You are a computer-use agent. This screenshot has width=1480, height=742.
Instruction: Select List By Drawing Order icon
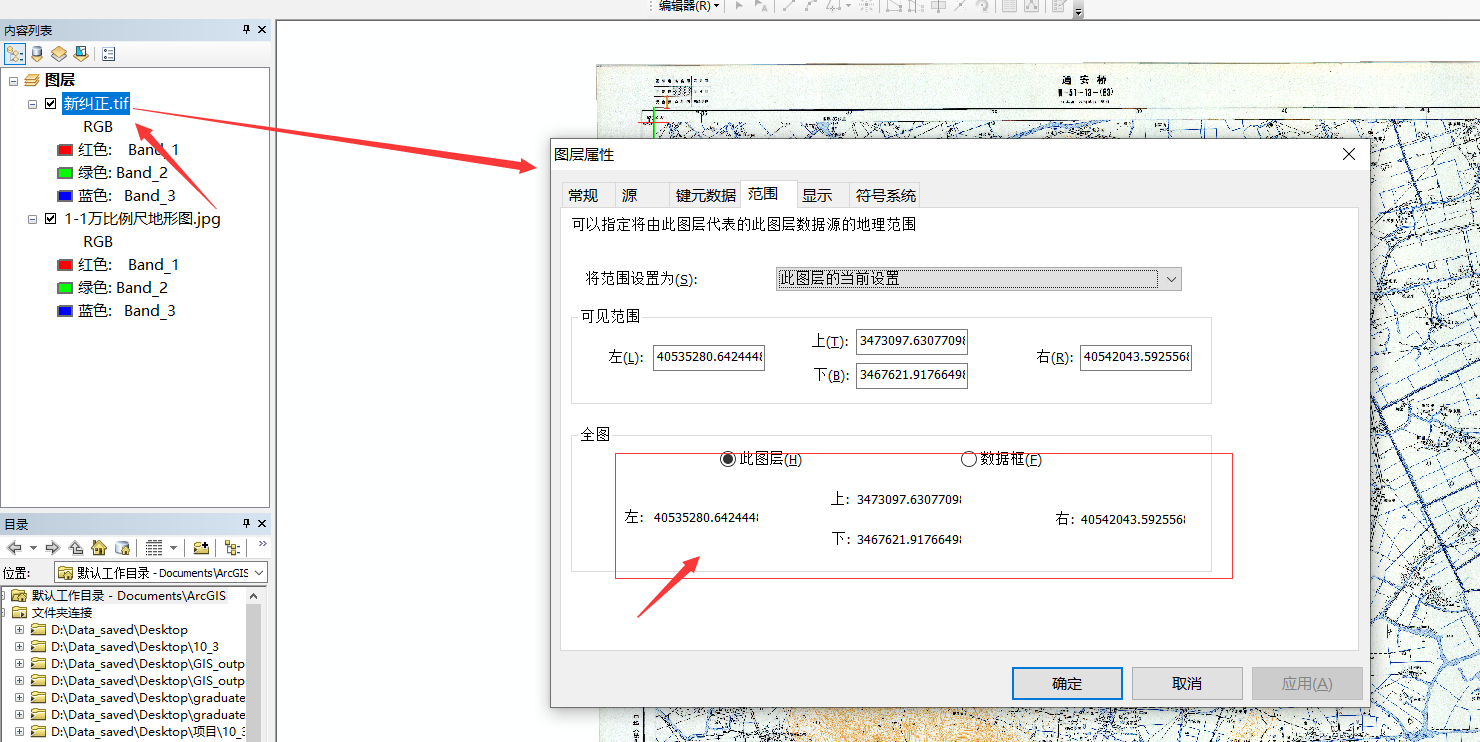pyautogui.click(x=15, y=54)
